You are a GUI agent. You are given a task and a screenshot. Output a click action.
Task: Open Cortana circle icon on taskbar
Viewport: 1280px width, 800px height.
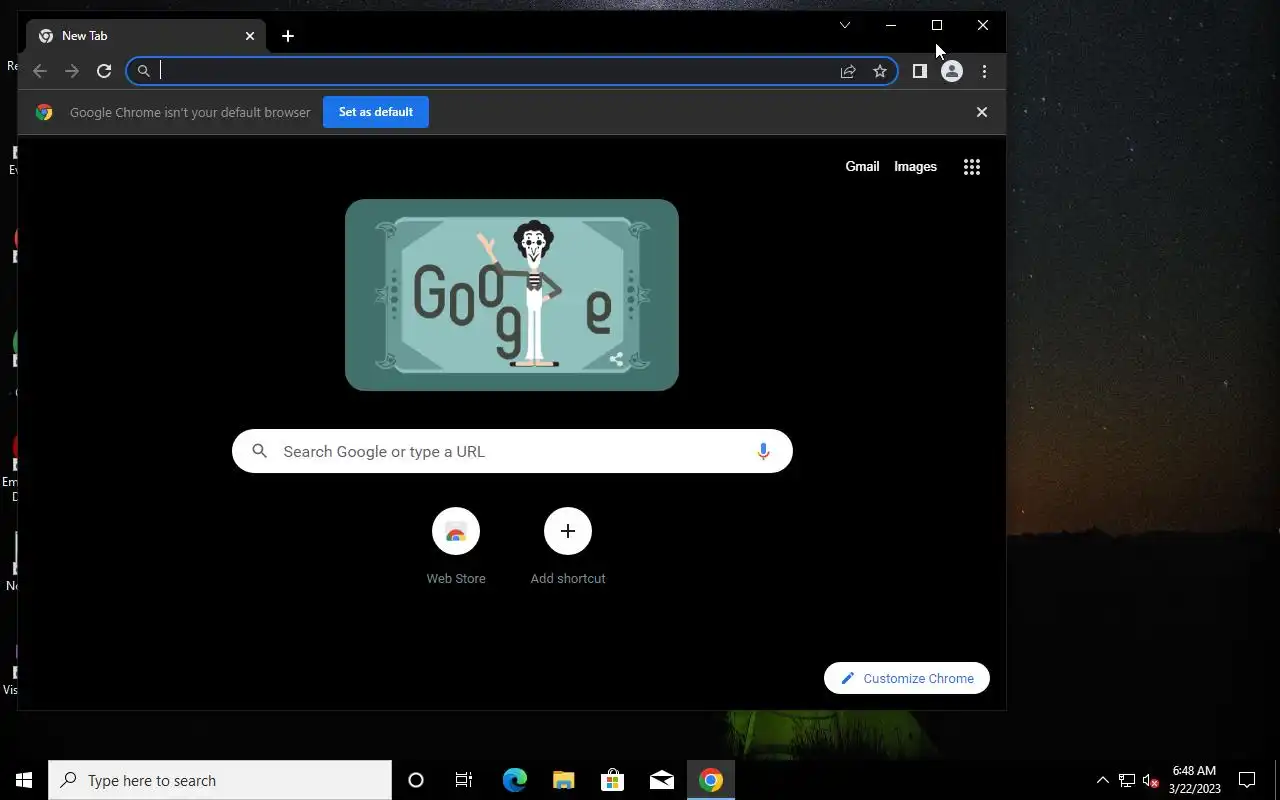point(416,780)
